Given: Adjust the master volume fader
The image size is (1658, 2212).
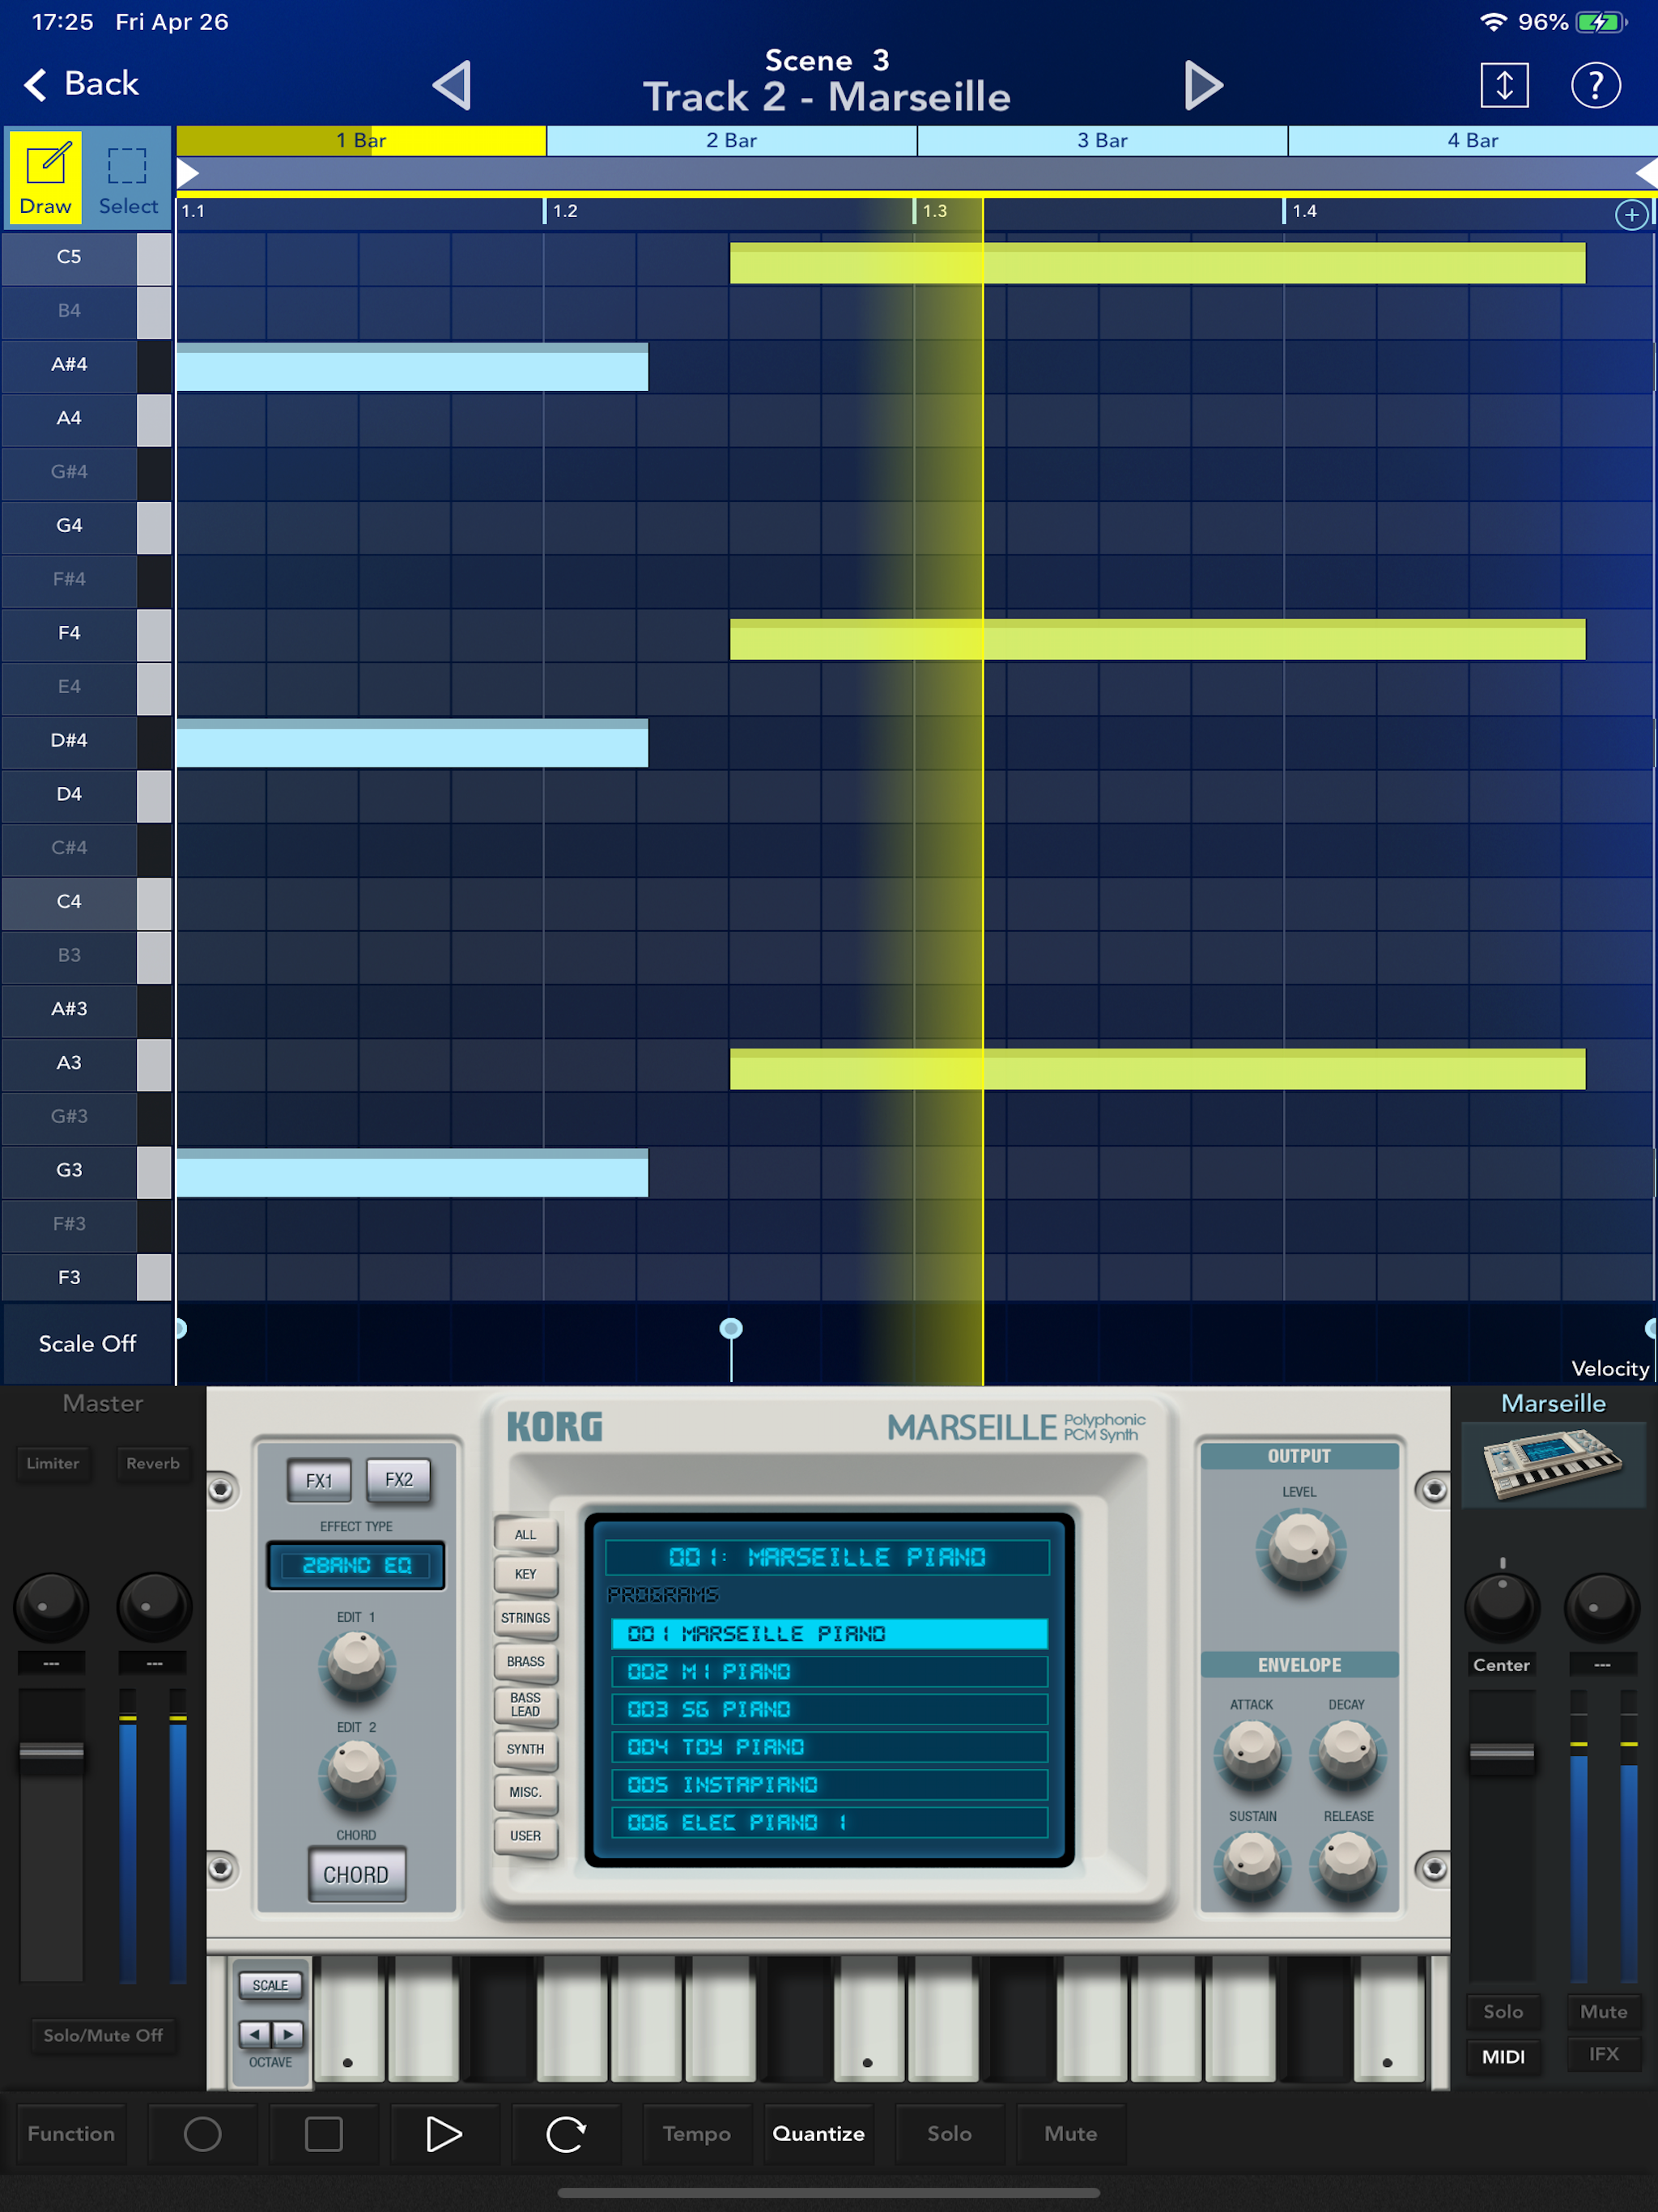Looking at the screenshot, I should point(51,1752).
